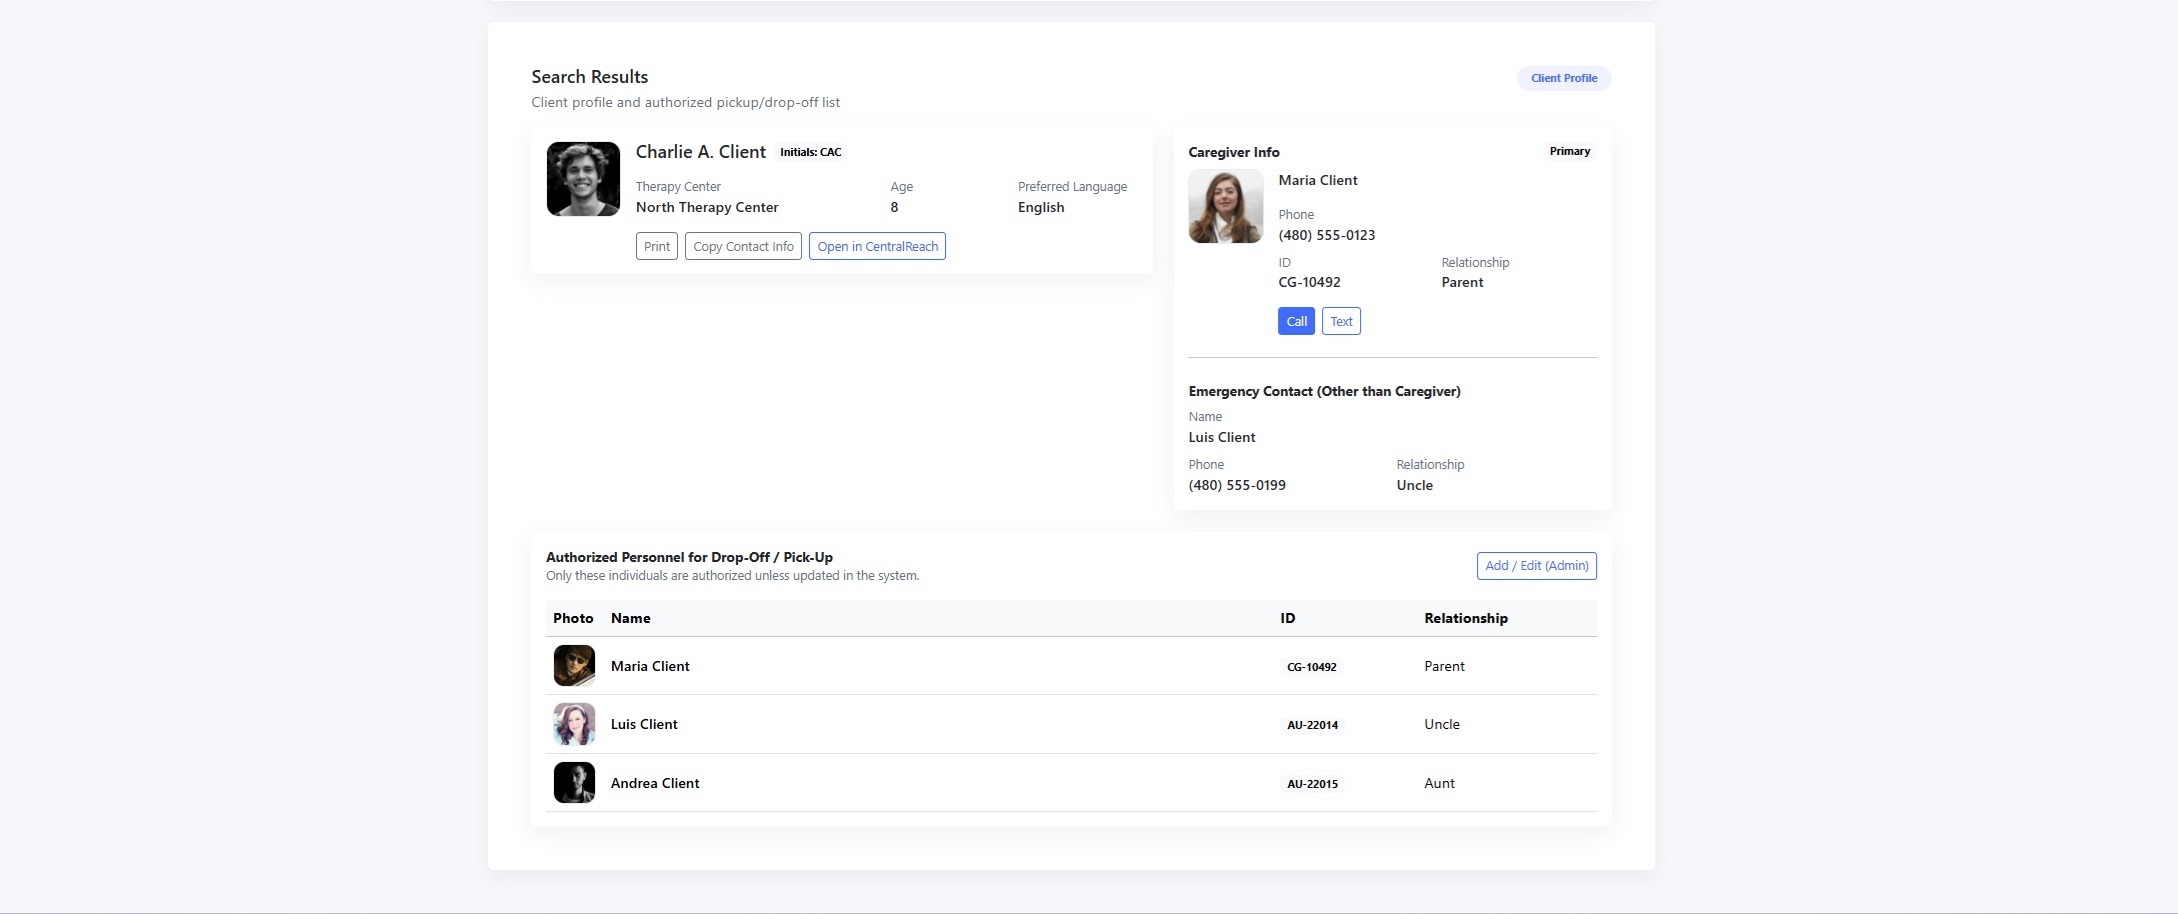Screen dimensions: 2178x914
Task: Select the AU-22014 ID badge
Action: pos(1312,725)
